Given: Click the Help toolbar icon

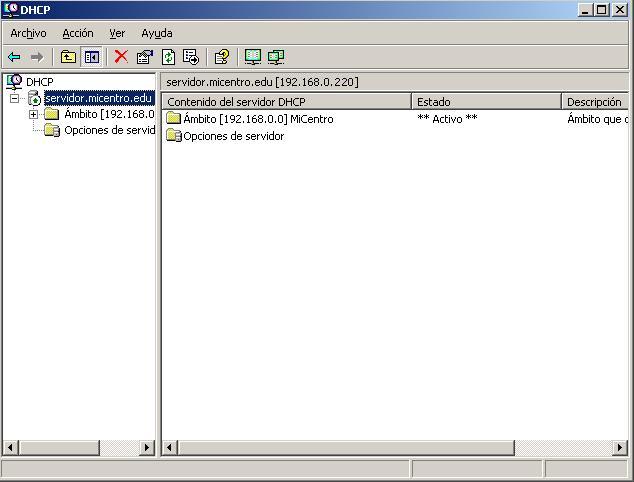Looking at the screenshot, I should tap(222, 57).
